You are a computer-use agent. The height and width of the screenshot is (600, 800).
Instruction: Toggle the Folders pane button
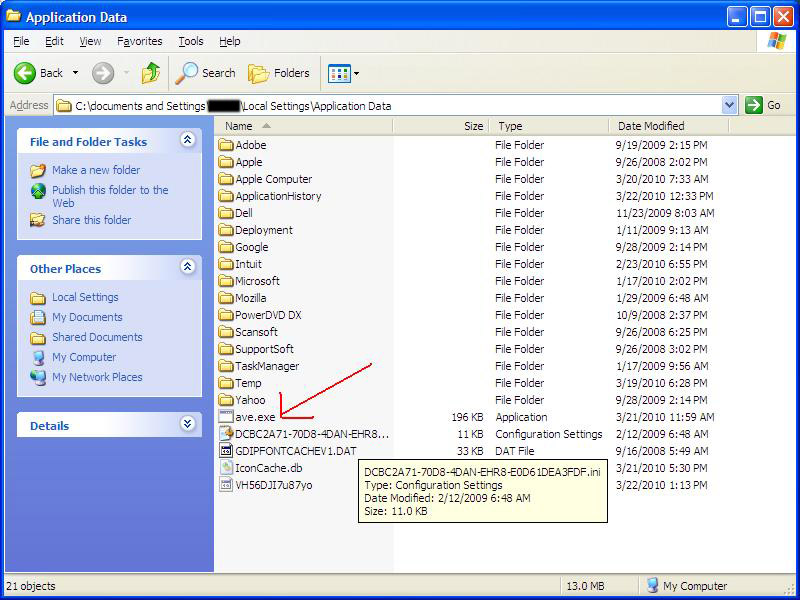point(279,73)
